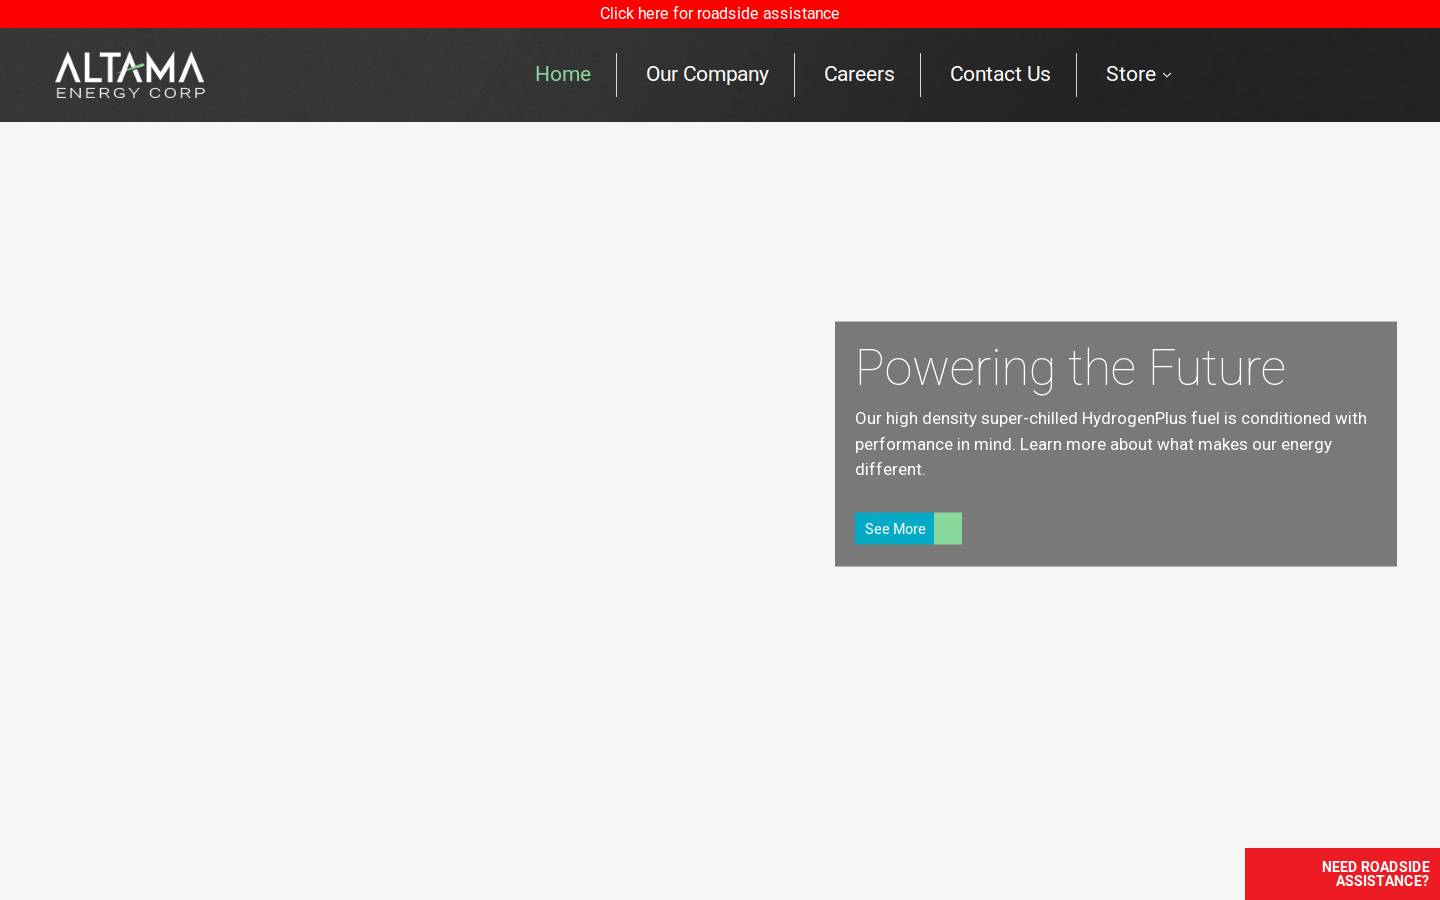The height and width of the screenshot is (900, 1440).
Task: Navigate to Contact Us
Action: pos(1000,74)
